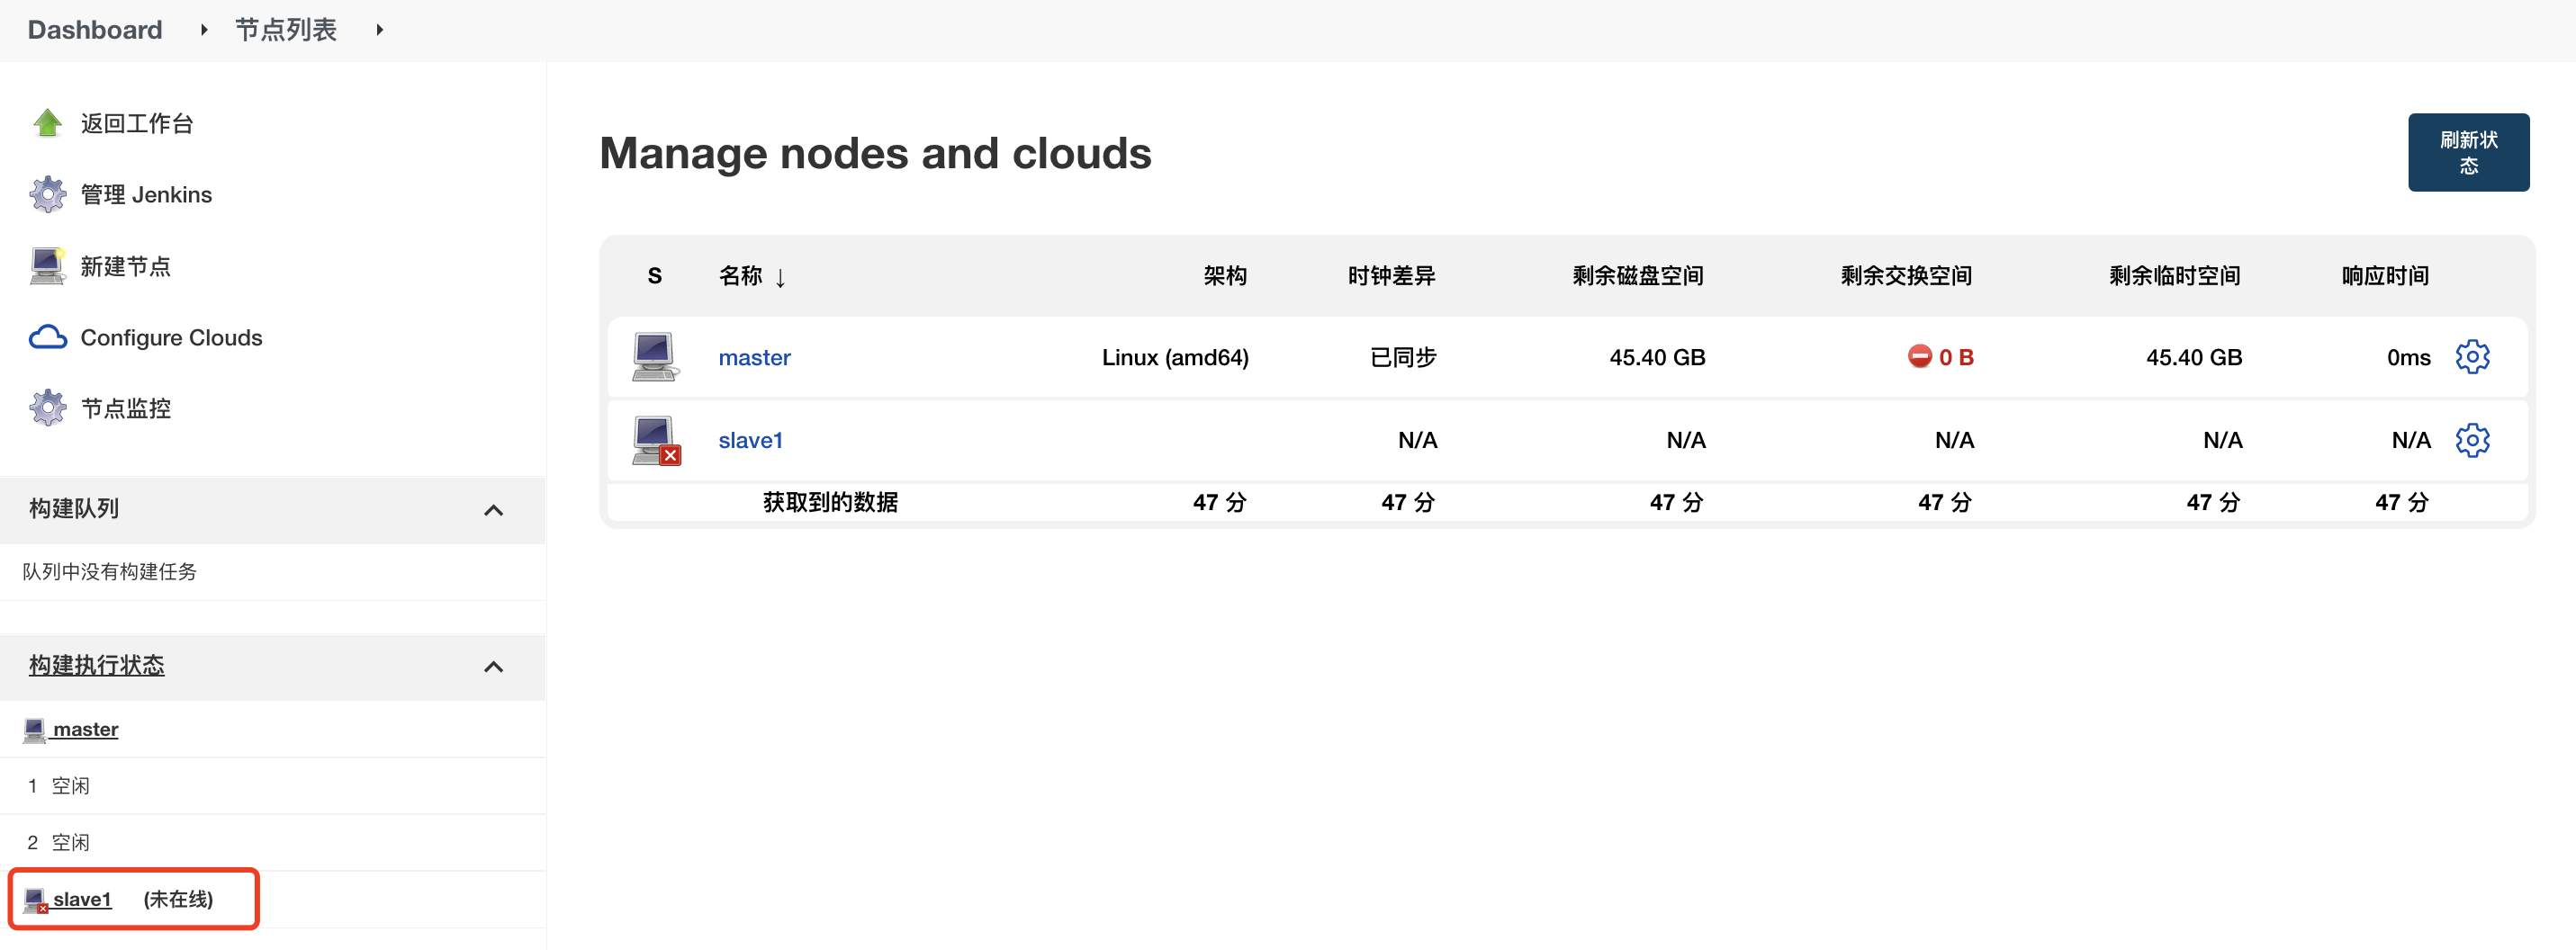Screen dimensions: 2576x950
Task: Click the offline slave1 computer icon in table
Action: click(x=656, y=440)
